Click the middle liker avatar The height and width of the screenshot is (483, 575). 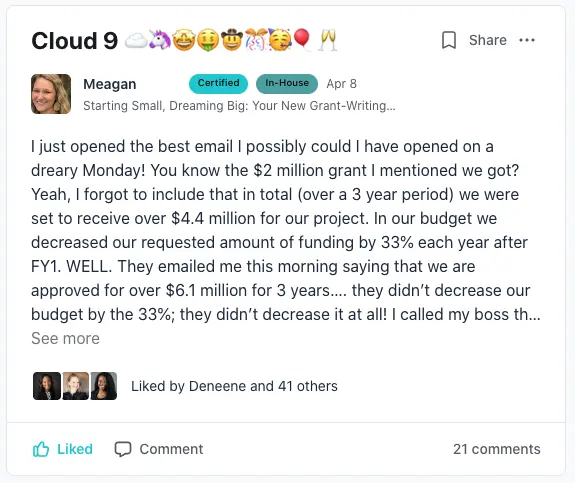(76, 386)
